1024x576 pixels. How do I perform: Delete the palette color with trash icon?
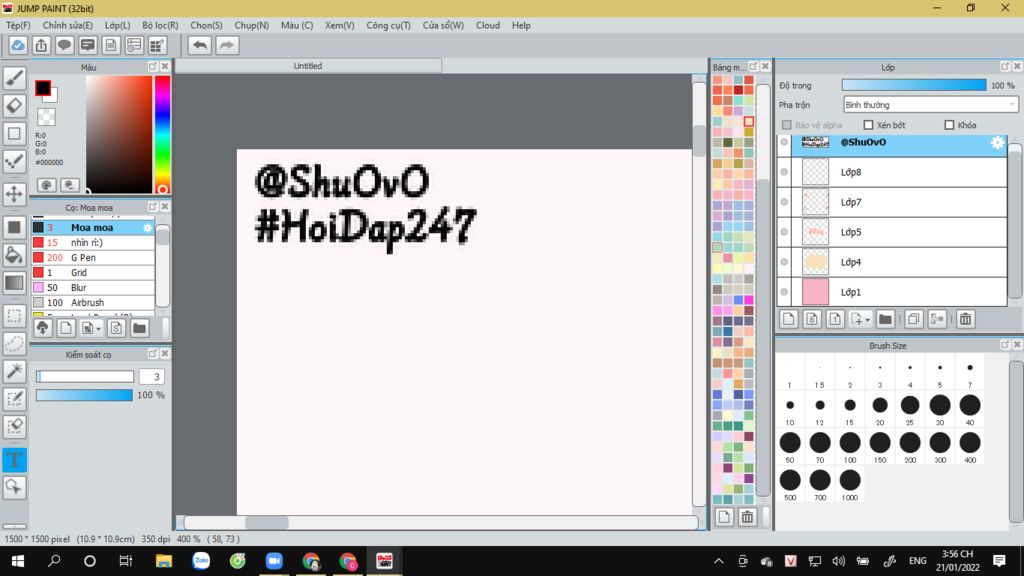[747, 517]
